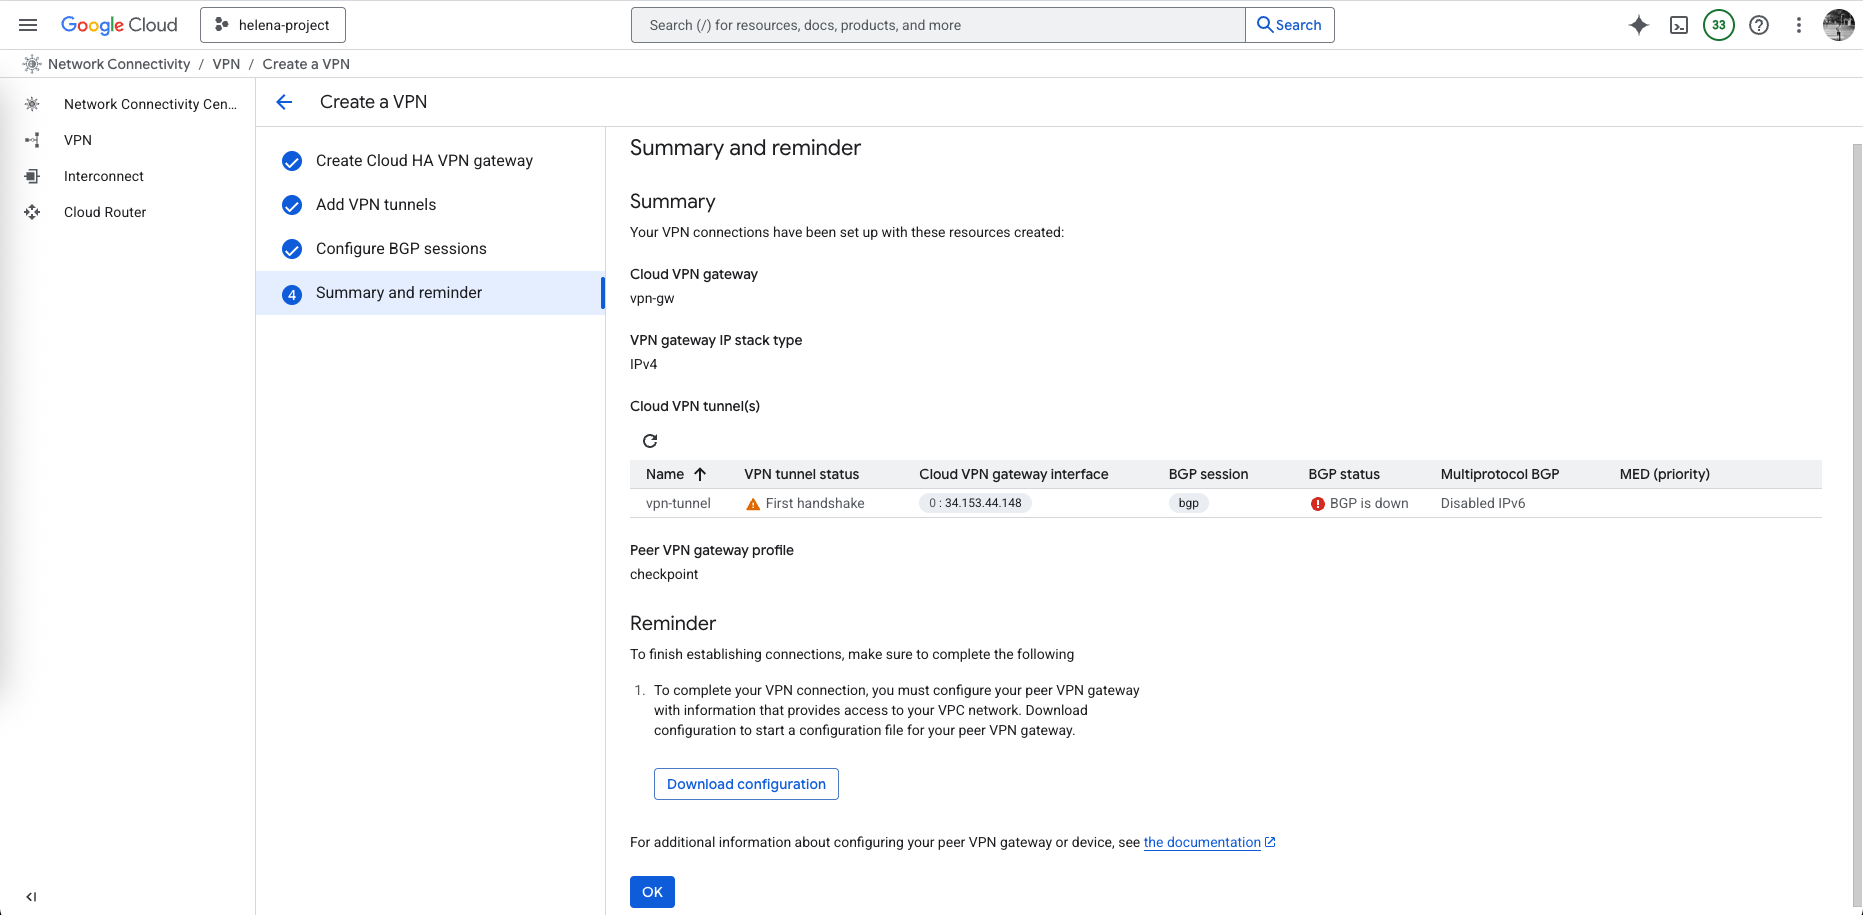Open the main navigation hamburger menu
Viewport: 1863px width, 915px height.
point(28,25)
